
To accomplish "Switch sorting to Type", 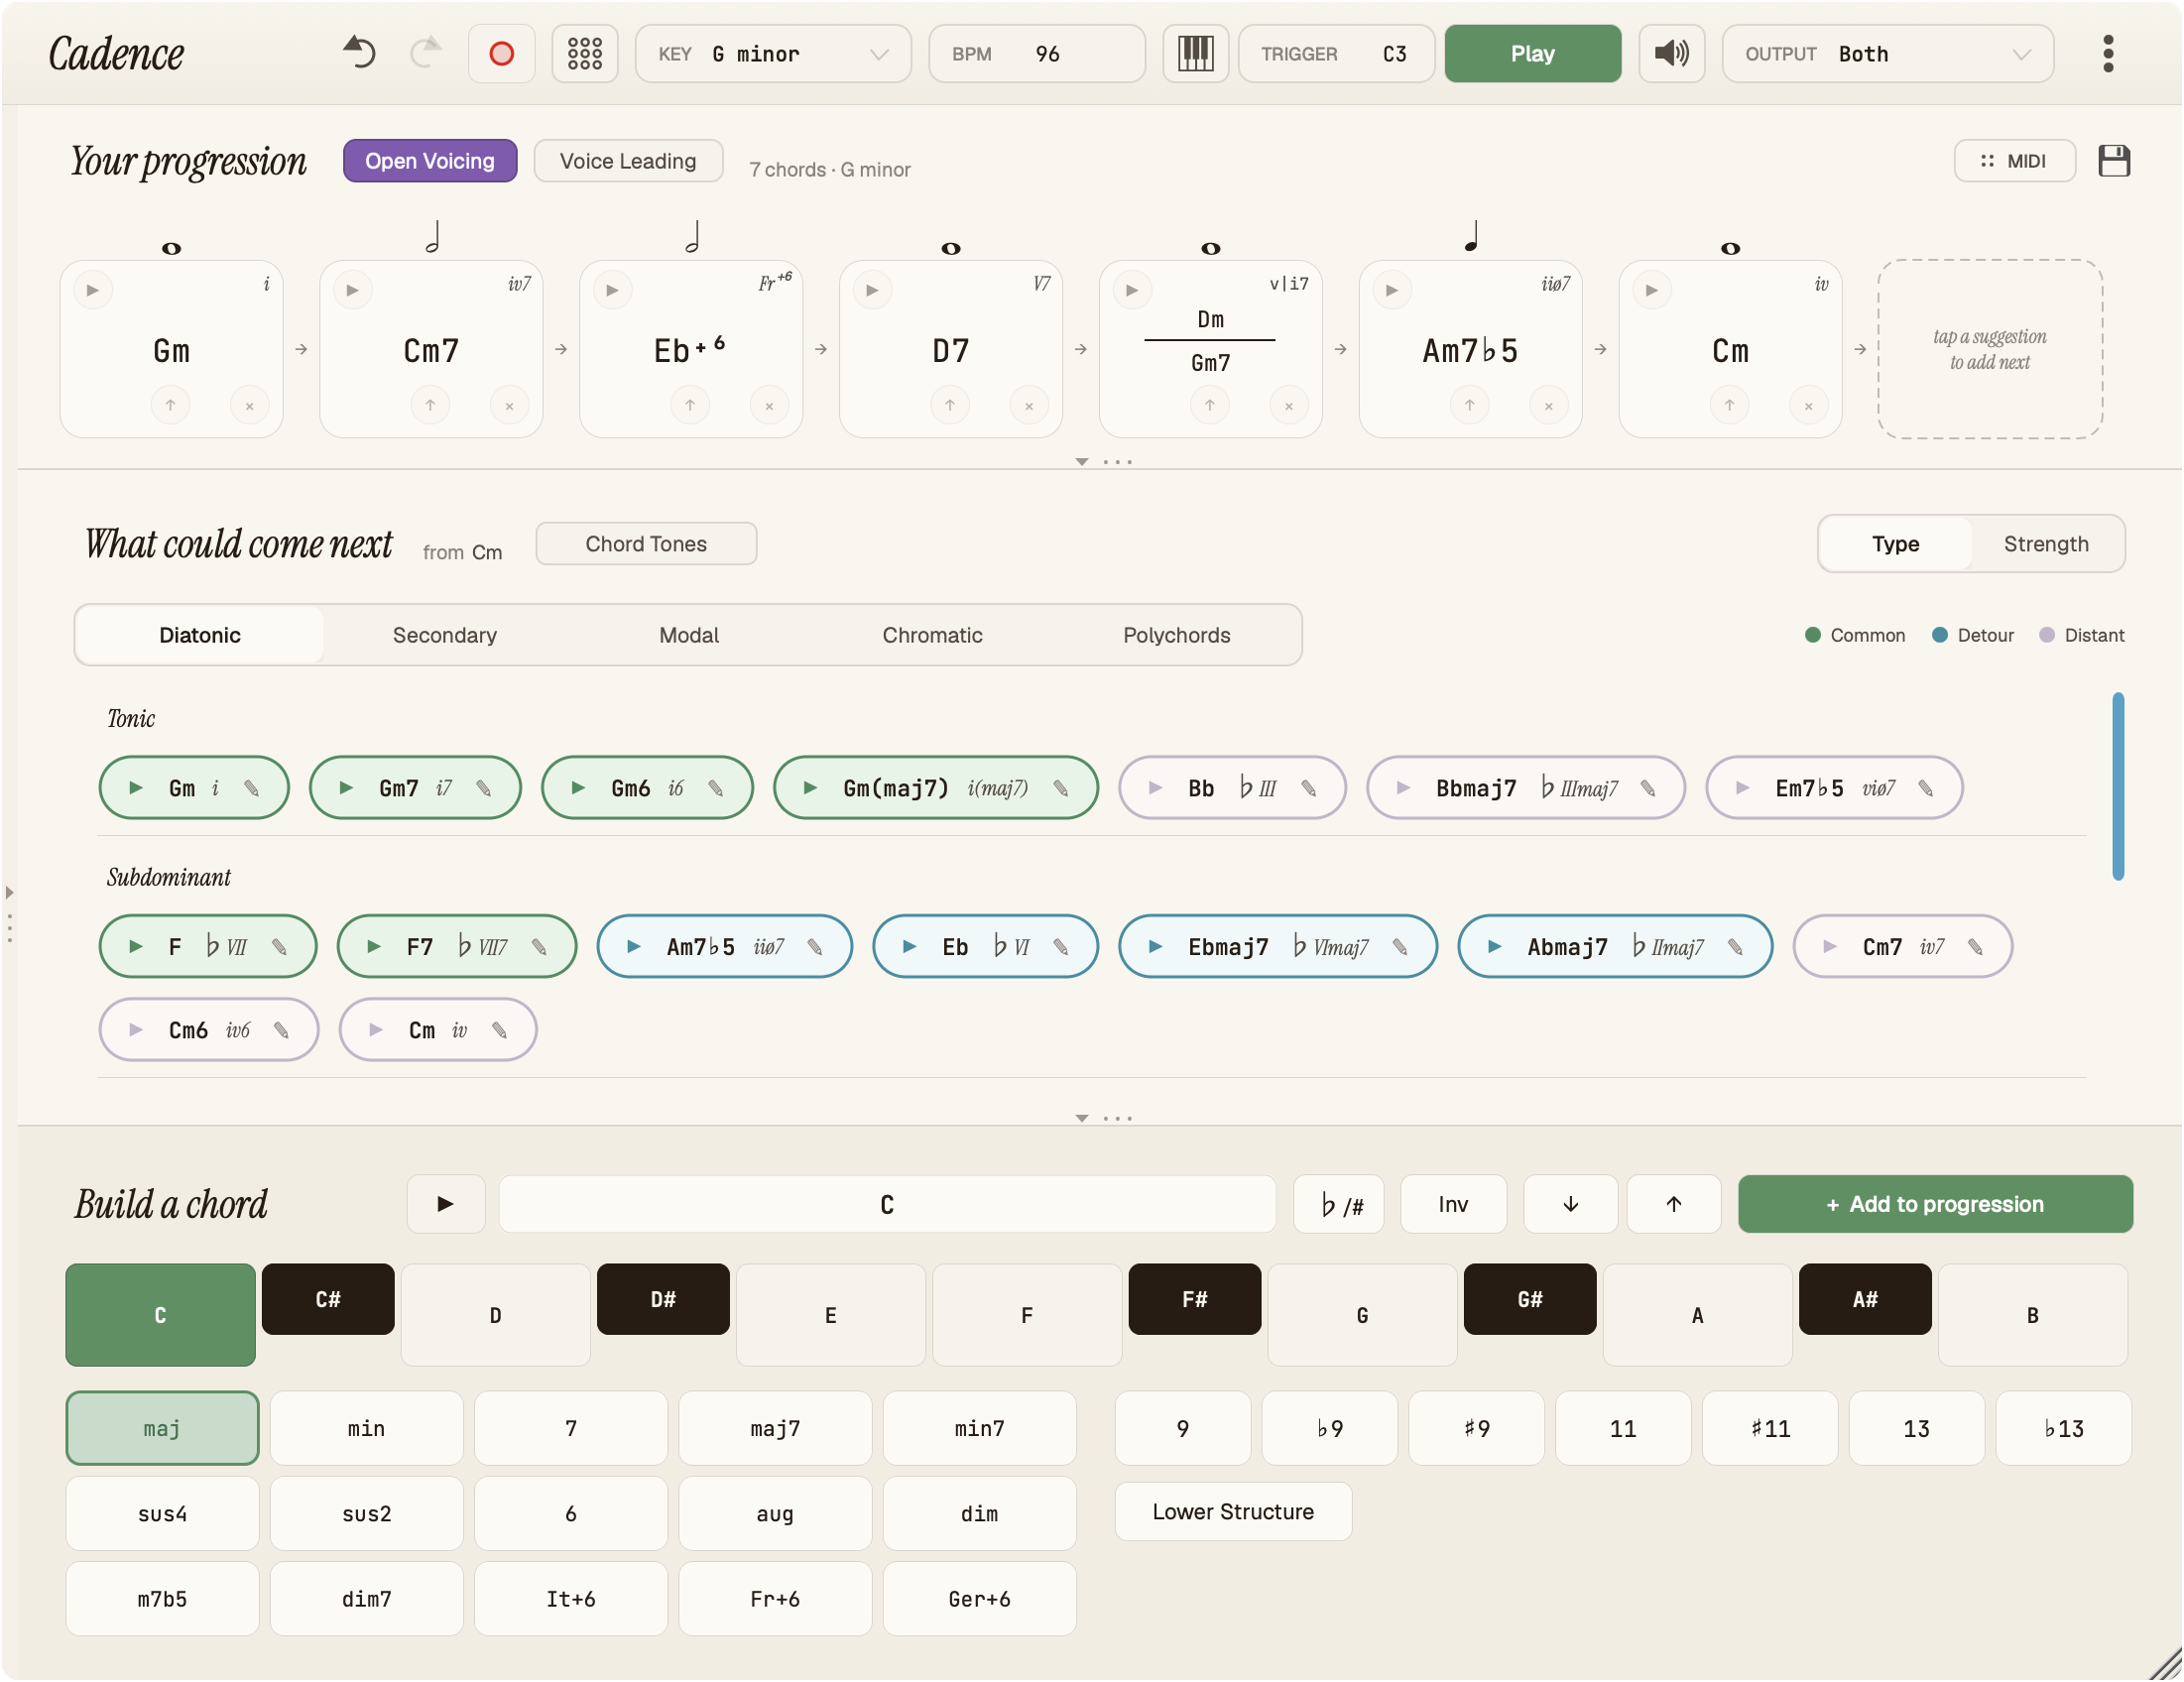I will [1895, 544].
